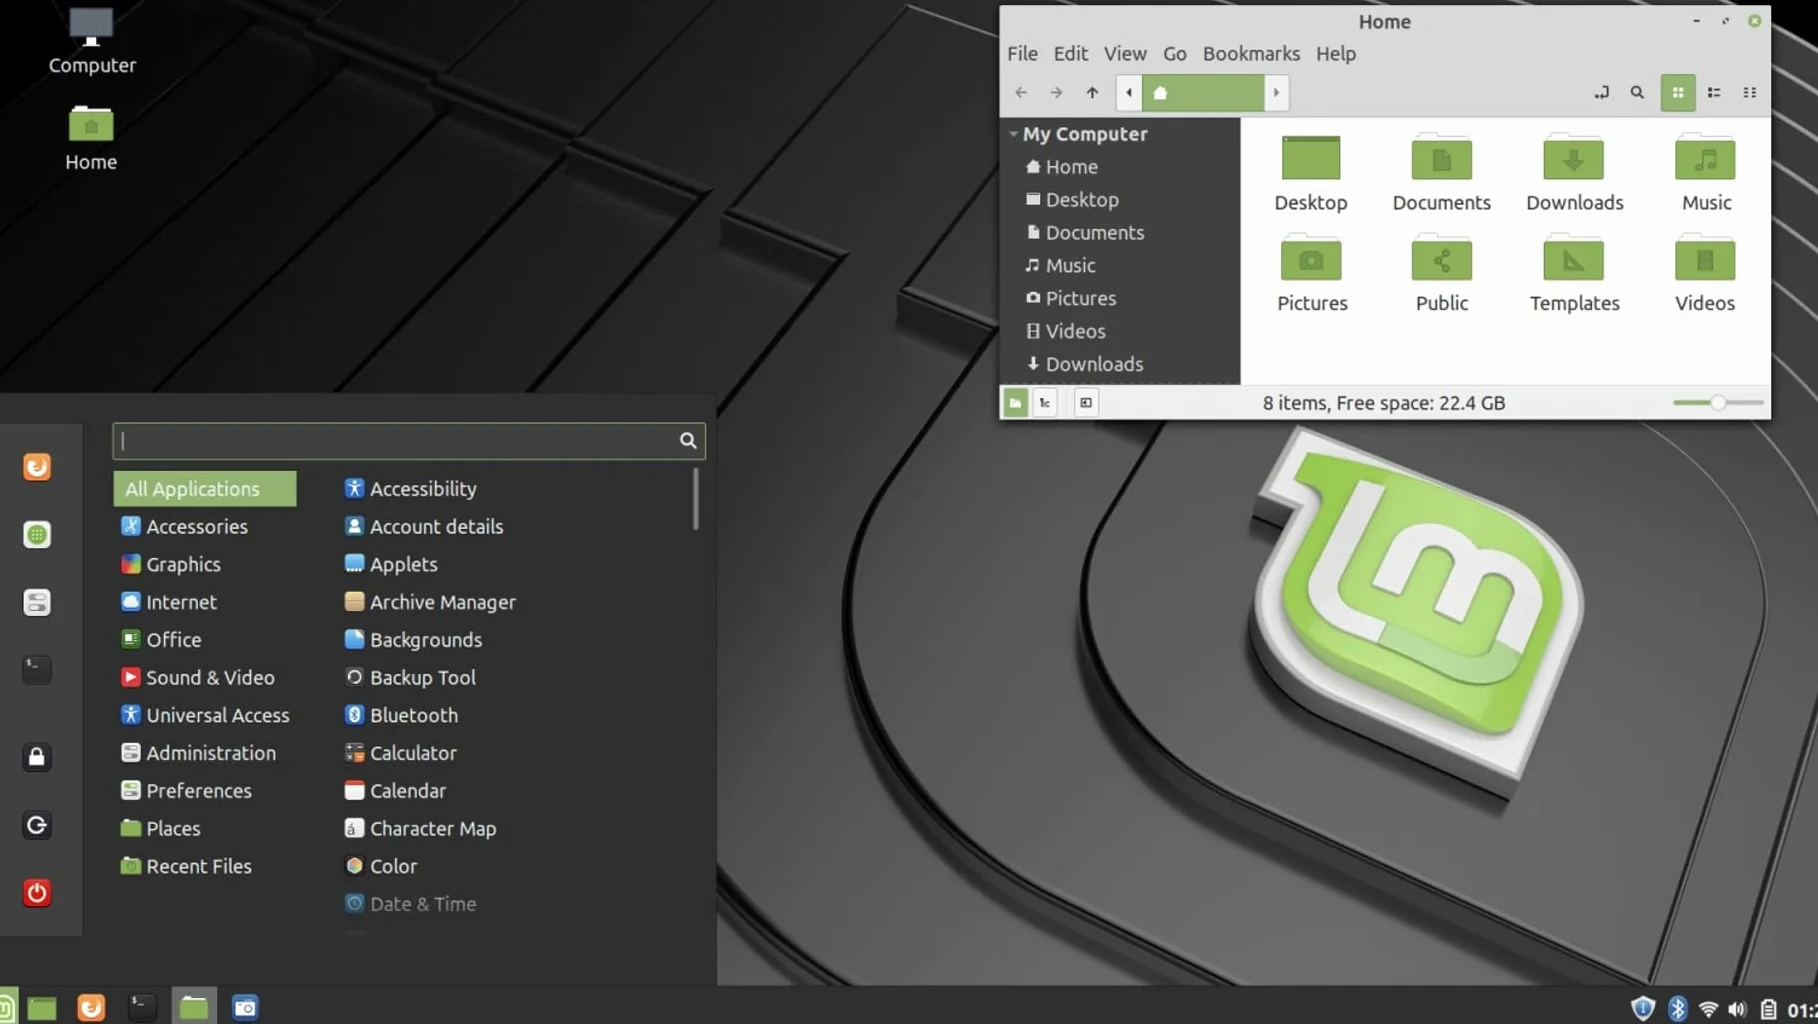Click the application list scrollbar
This screenshot has width=1818, height=1024.
pyautogui.click(x=696, y=499)
